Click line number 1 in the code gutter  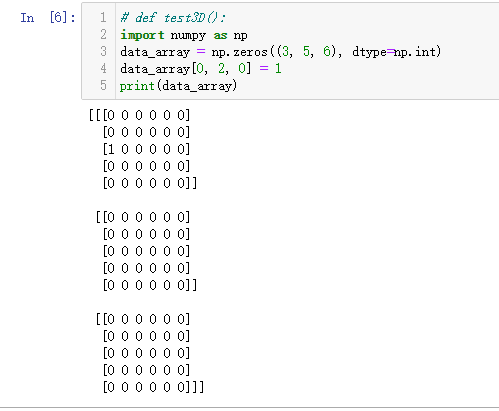pyautogui.click(x=103, y=17)
